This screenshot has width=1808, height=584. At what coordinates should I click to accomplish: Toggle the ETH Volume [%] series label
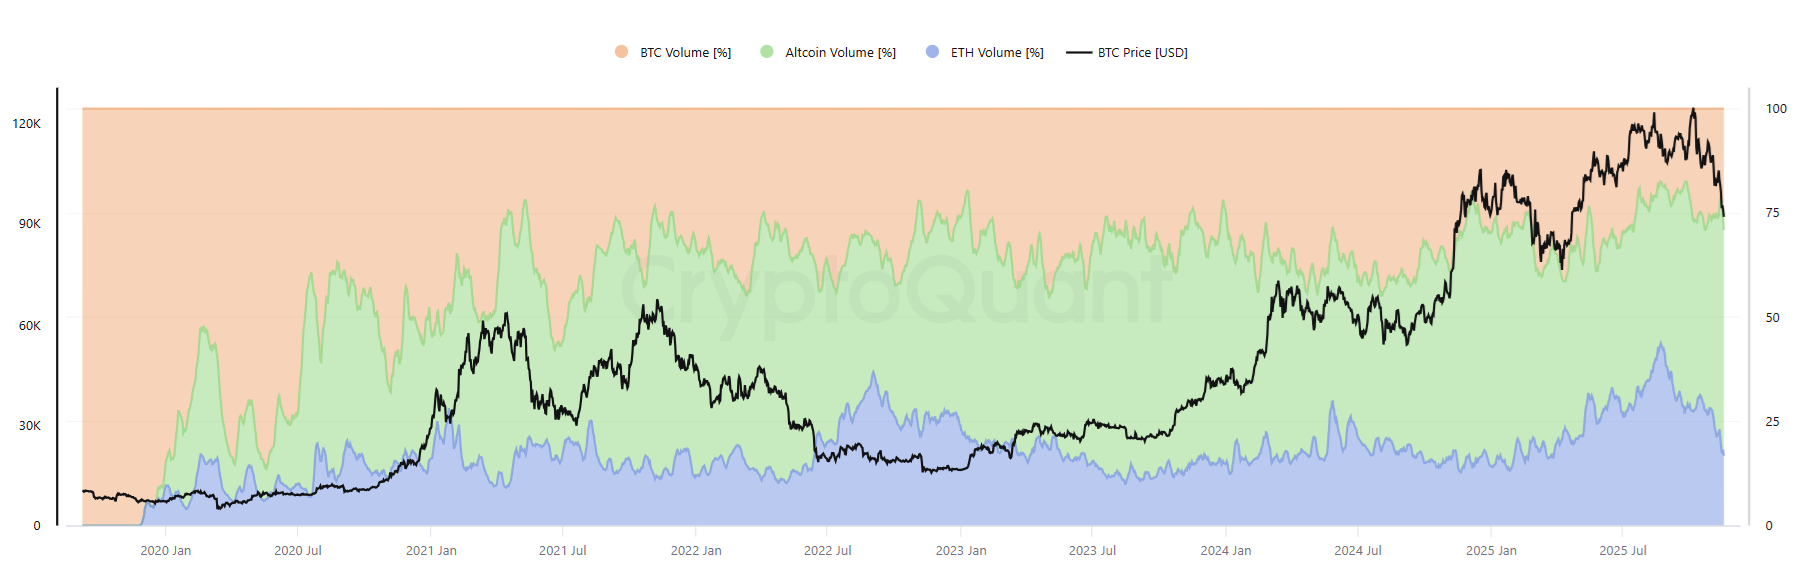996,53
